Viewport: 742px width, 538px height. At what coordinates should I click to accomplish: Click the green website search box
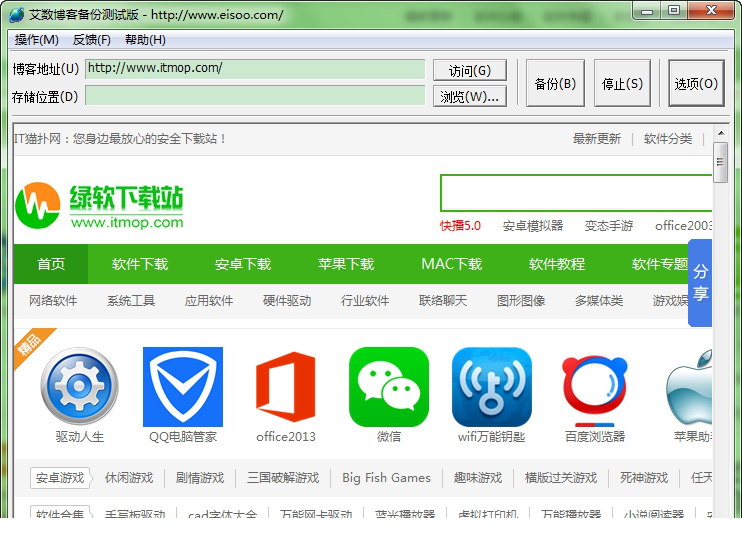click(x=576, y=193)
